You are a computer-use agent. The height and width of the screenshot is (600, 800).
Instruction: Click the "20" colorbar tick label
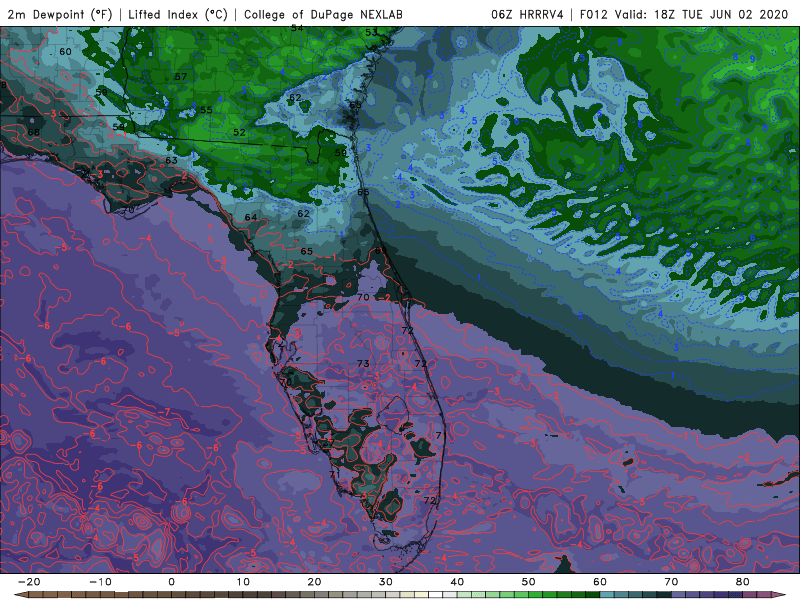314,582
